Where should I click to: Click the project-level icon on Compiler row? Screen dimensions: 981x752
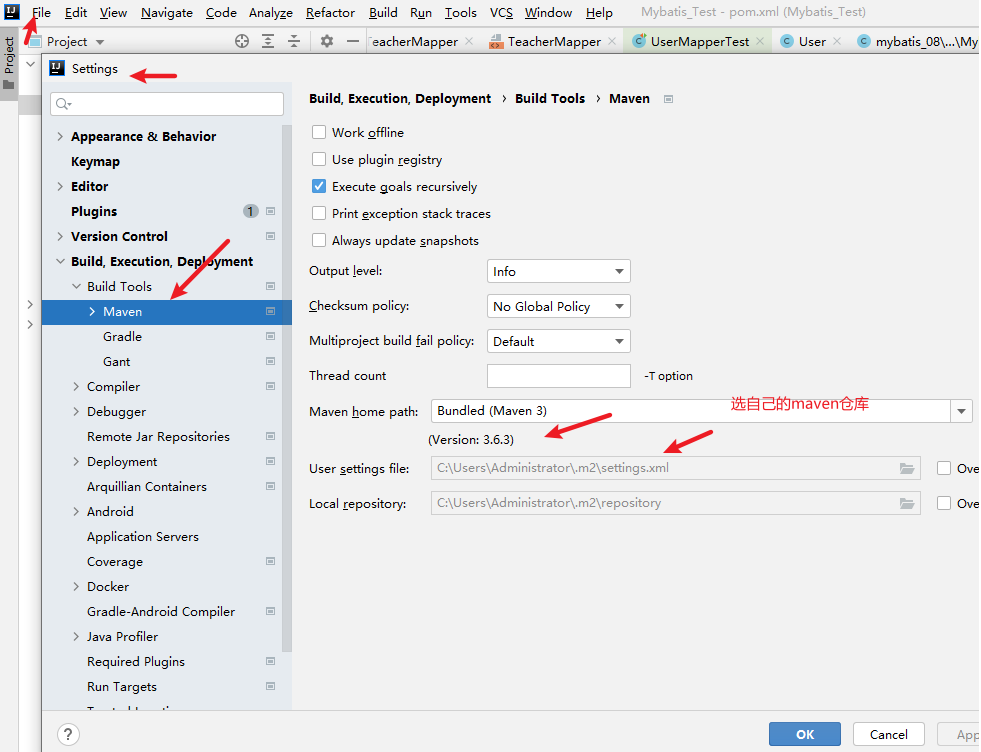click(x=270, y=387)
